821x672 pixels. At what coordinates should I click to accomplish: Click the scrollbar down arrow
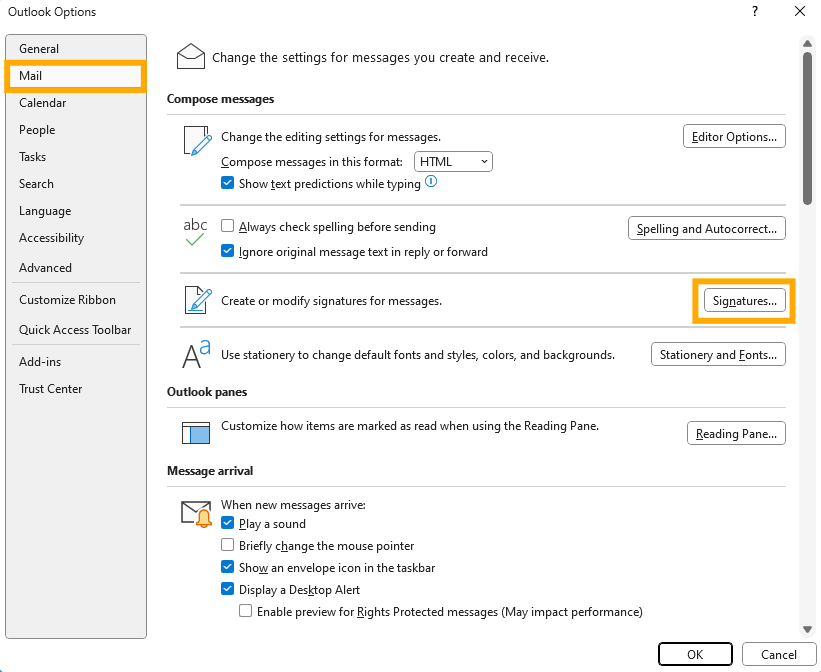(807, 629)
